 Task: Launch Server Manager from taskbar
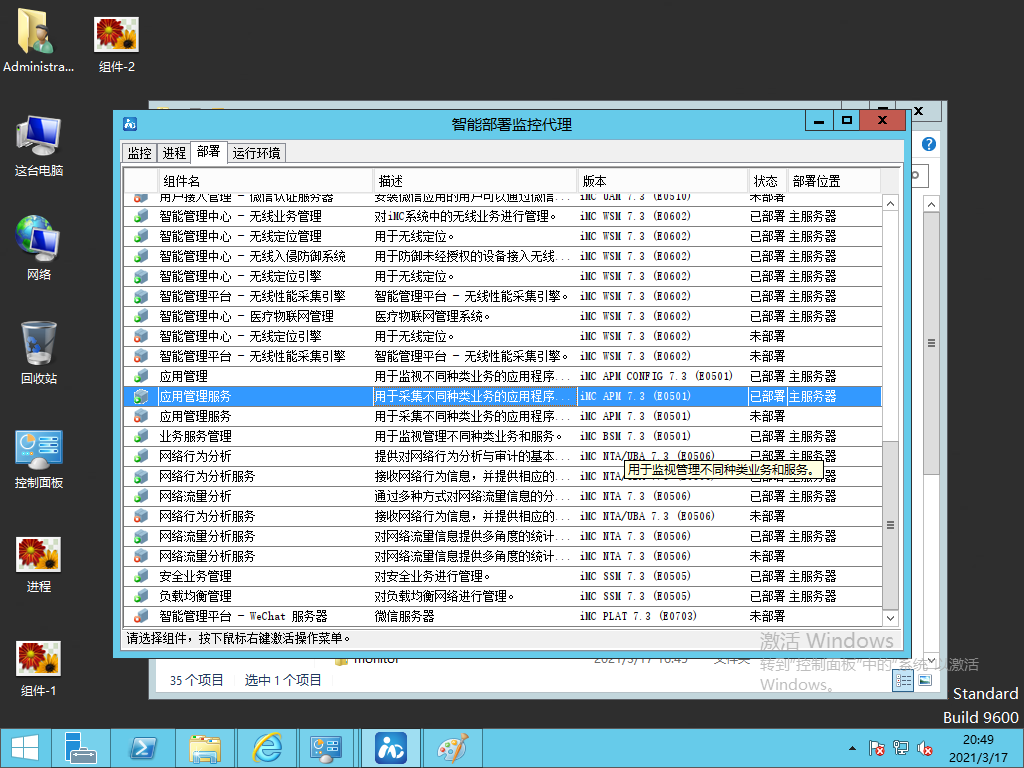[x=81, y=748]
